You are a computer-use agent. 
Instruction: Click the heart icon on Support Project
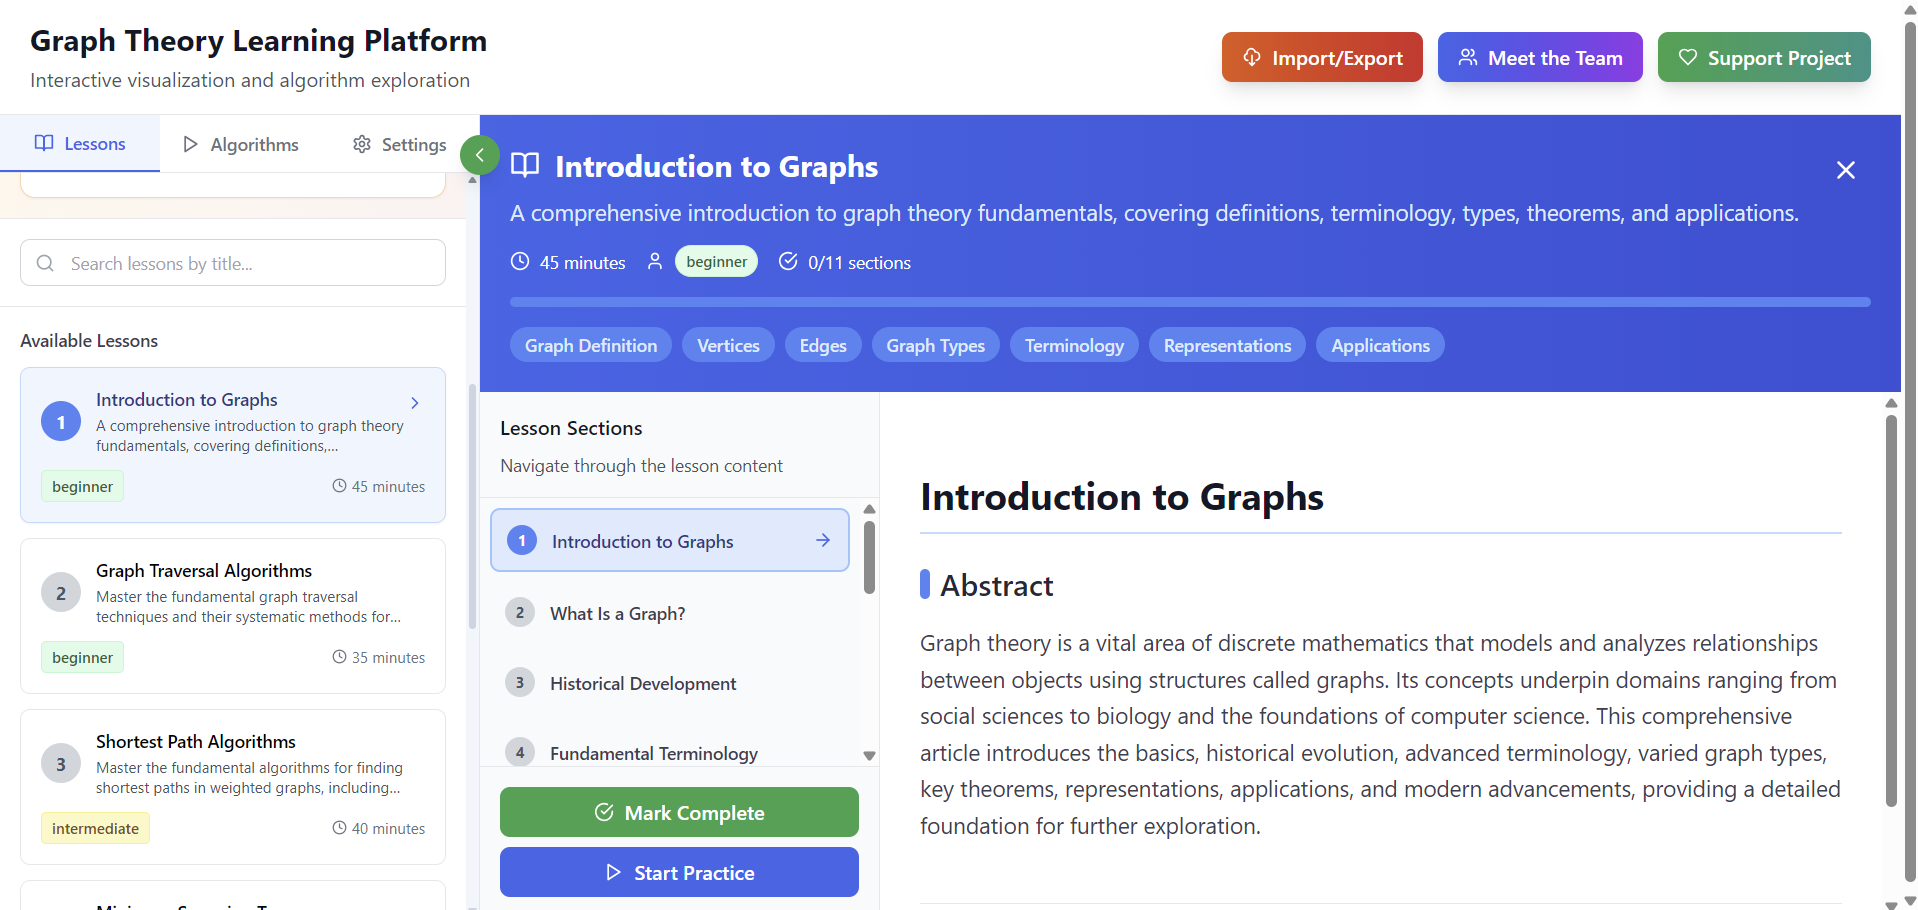[x=1687, y=57]
